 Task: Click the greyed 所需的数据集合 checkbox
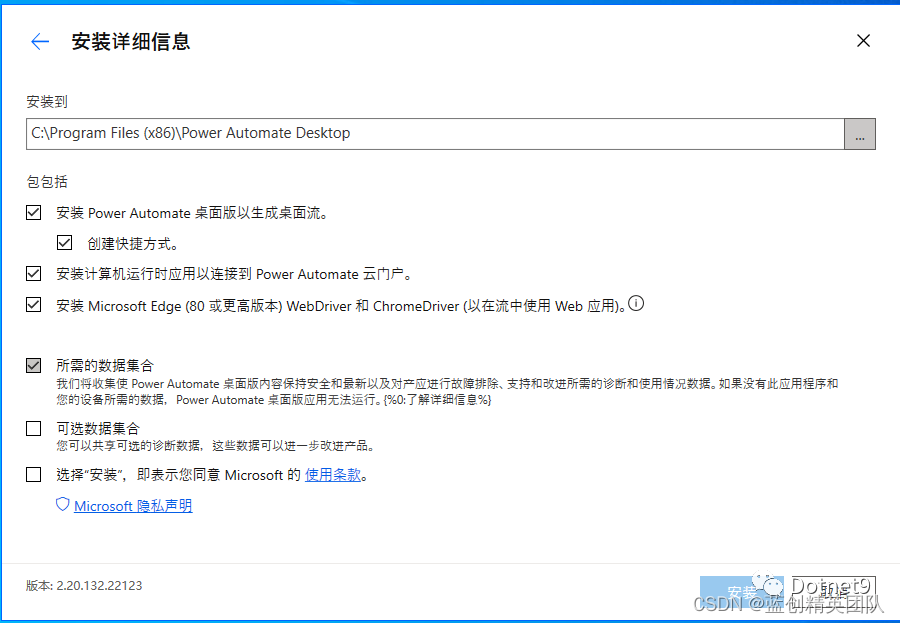(34, 365)
